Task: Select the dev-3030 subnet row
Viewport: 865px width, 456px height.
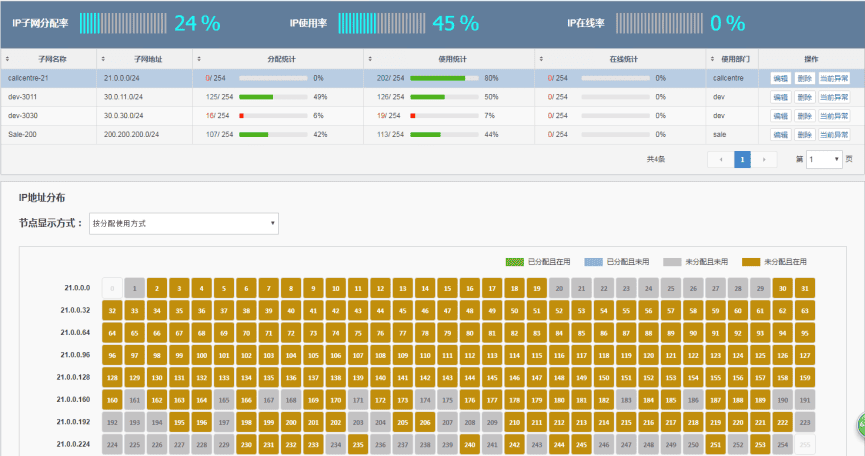Action: coord(50,115)
